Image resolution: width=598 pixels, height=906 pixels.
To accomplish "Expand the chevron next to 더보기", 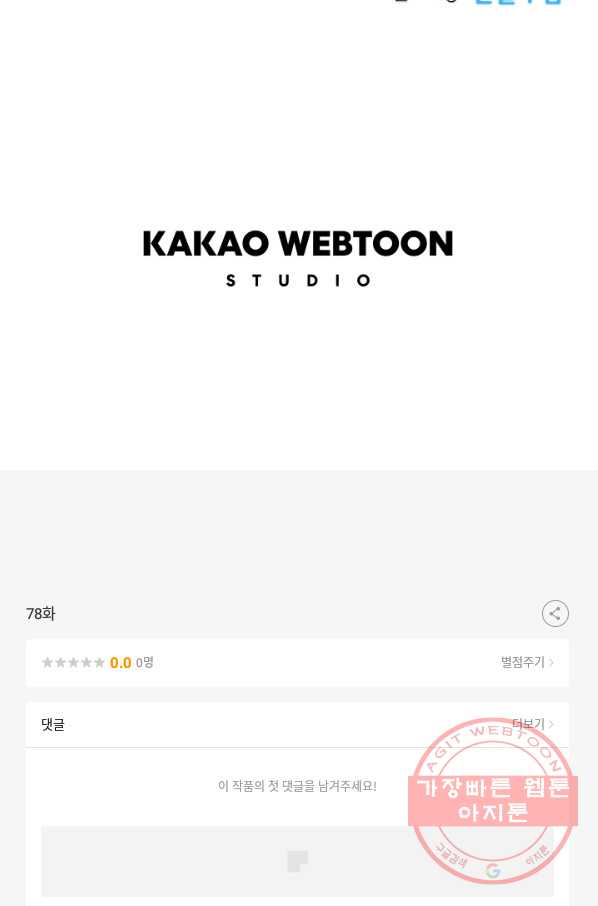I will click(551, 724).
